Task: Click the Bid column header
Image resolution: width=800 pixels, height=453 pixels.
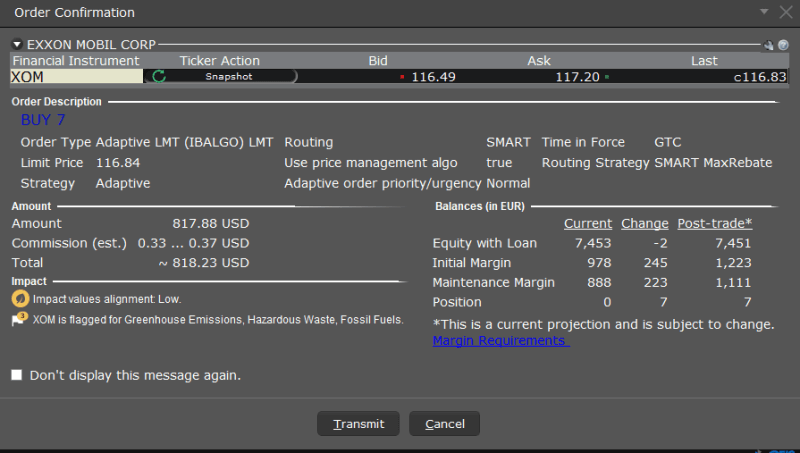Action: pos(378,61)
